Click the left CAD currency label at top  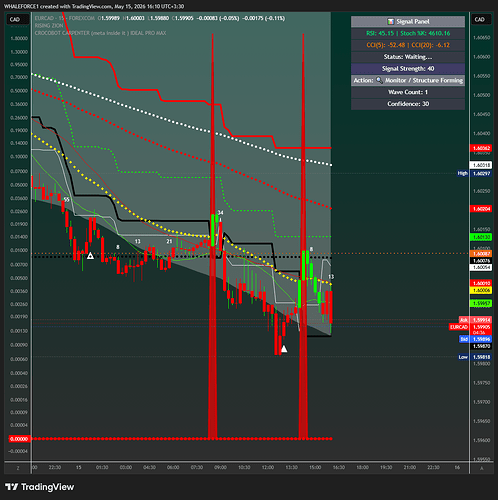tap(15, 19)
